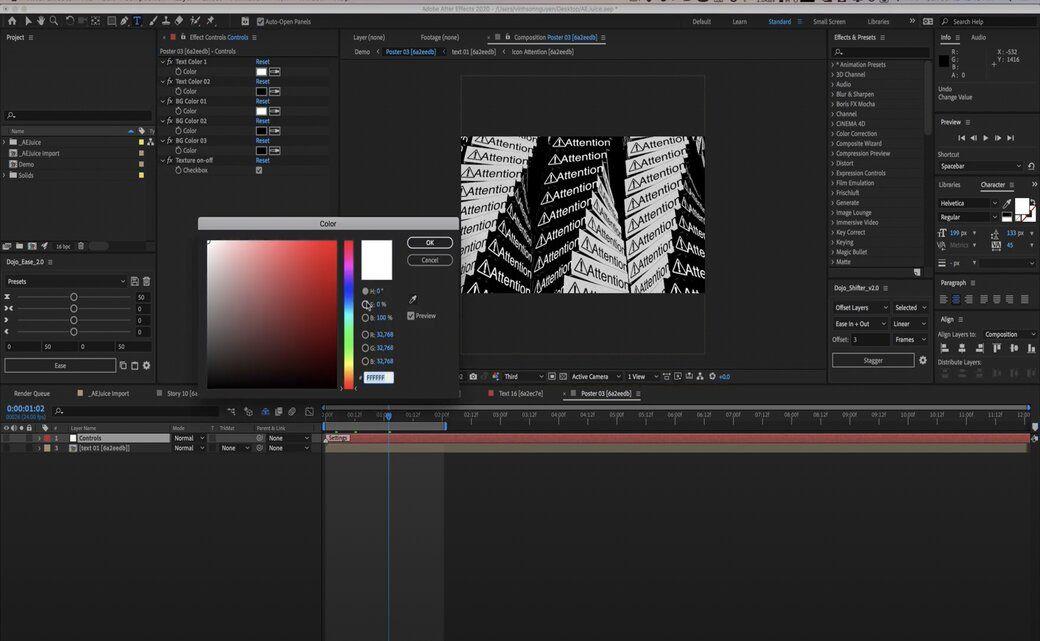Image resolution: width=1040 pixels, height=641 pixels.
Task: Uncheck Preview in the Color dialog
Action: (x=411, y=316)
